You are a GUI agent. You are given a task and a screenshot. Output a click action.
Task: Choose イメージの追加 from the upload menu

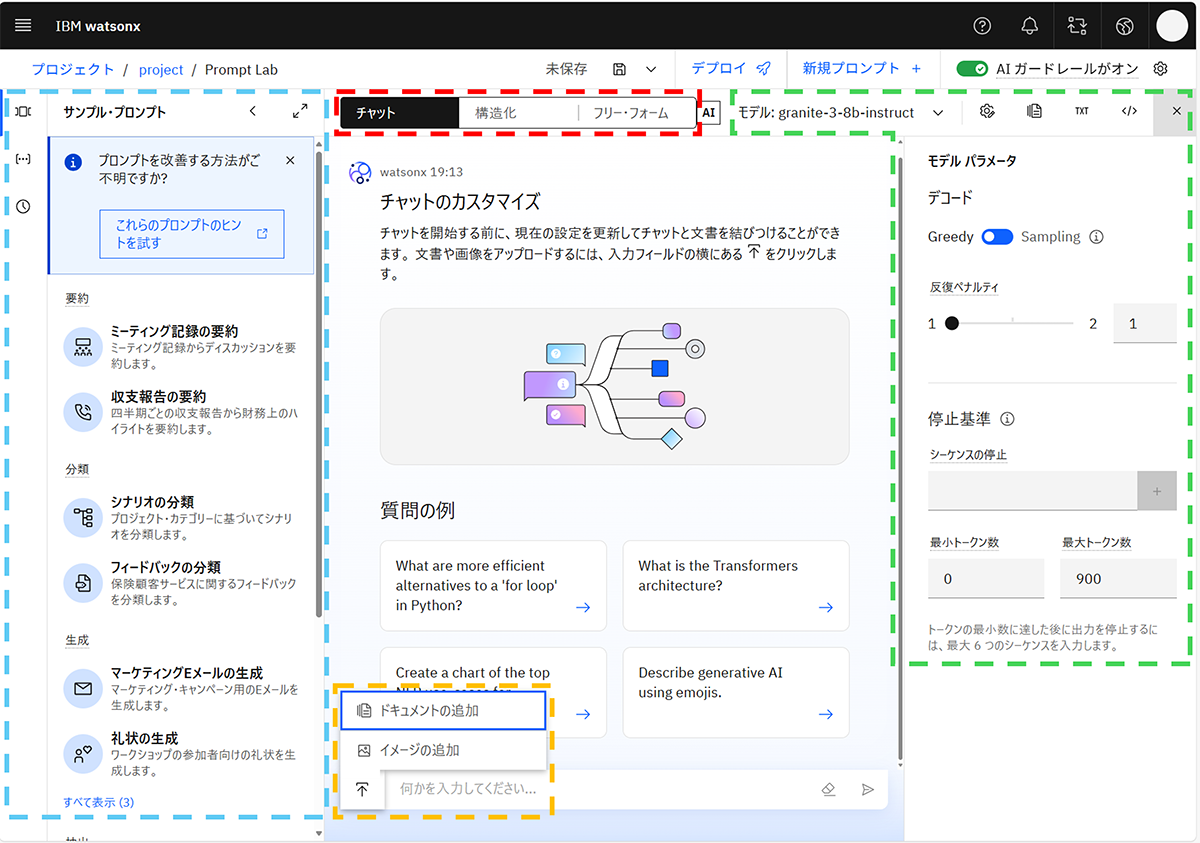(443, 750)
